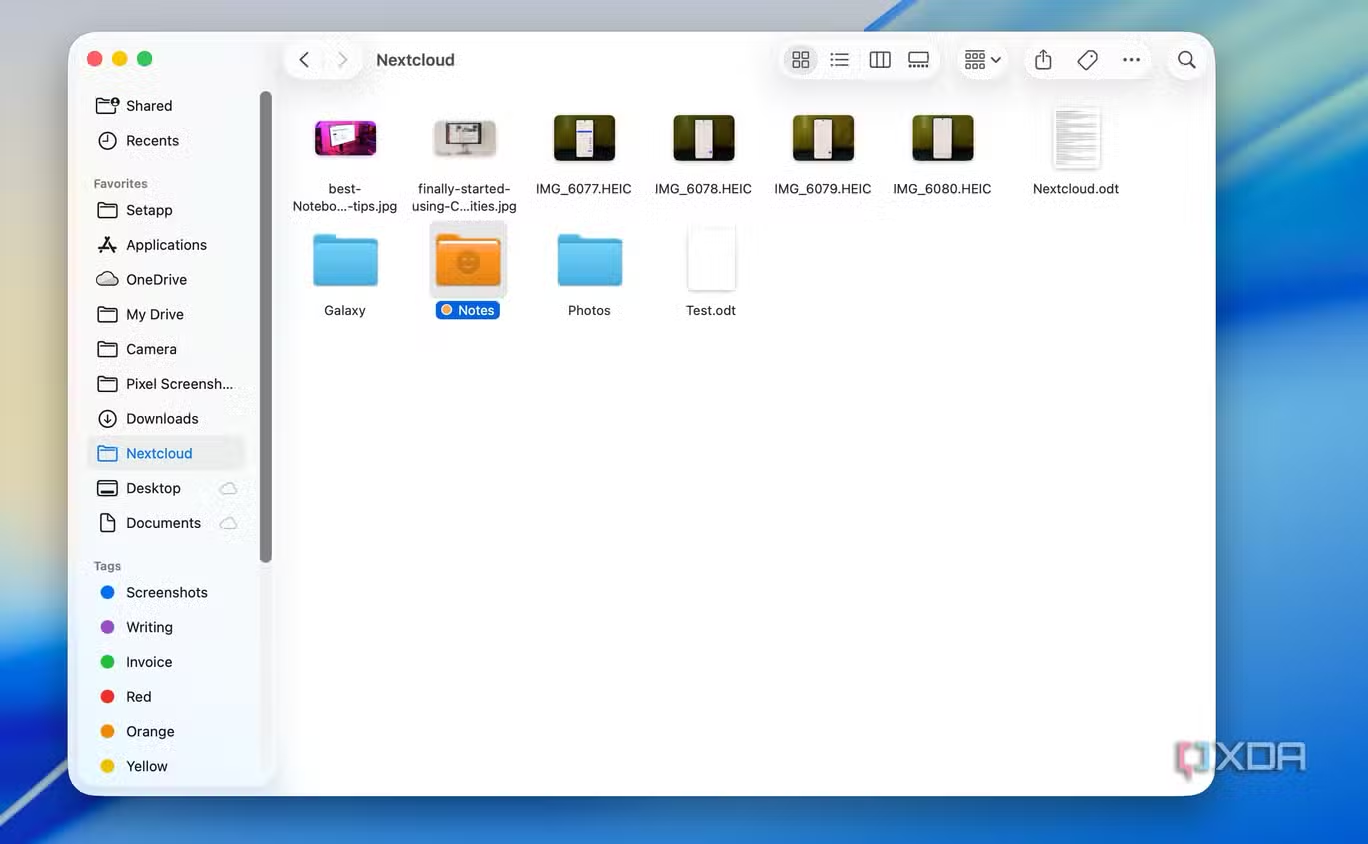1368x844 pixels.
Task: Select the Nextcloud.odt document icon
Action: click(1076, 138)
